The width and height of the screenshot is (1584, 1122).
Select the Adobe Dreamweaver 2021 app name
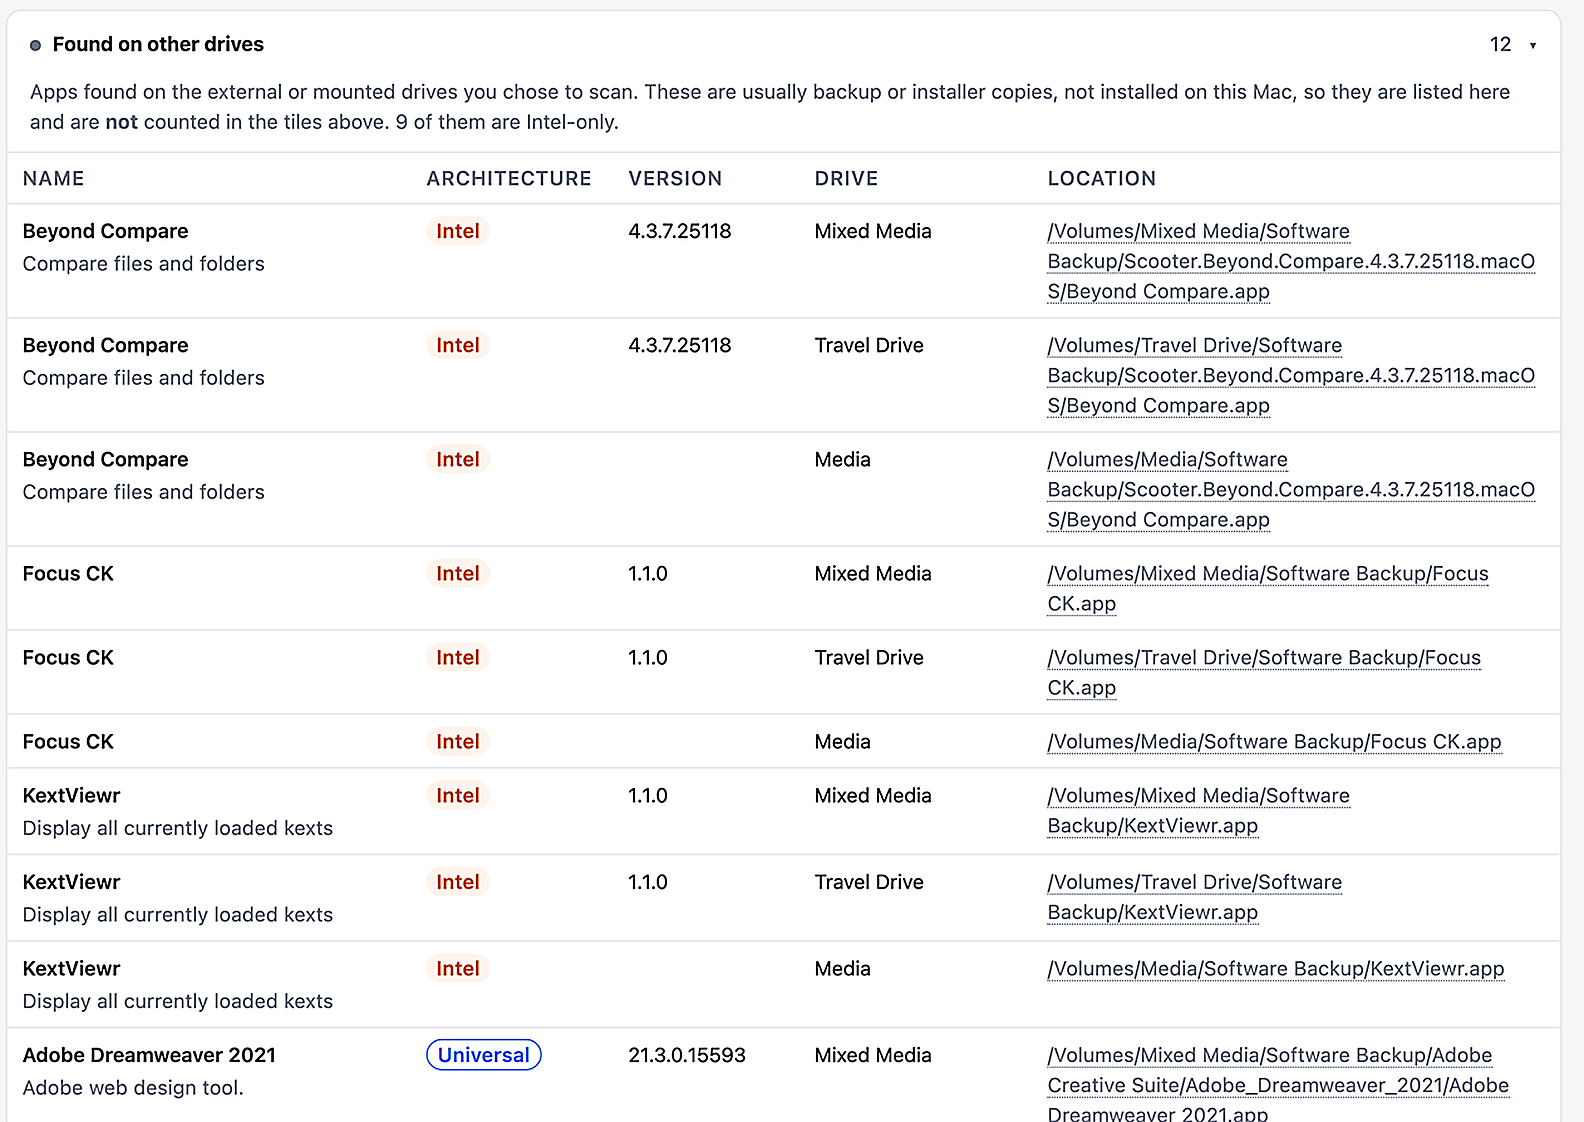point(149,1055)
